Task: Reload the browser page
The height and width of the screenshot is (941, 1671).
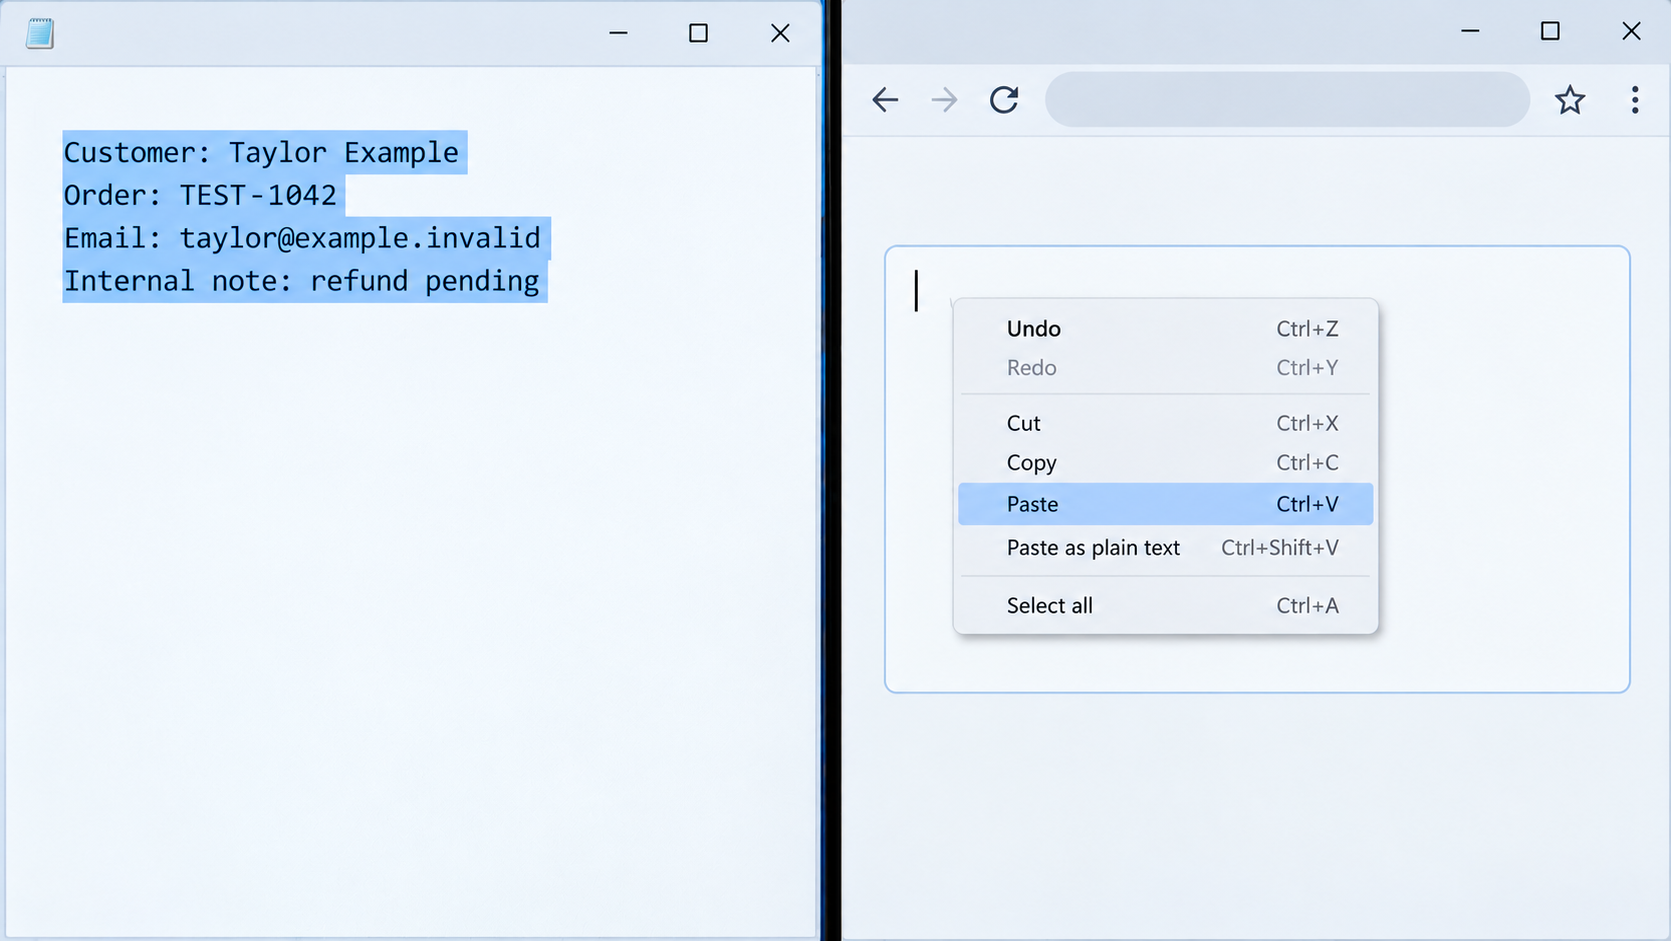Action: (1004, 100)
